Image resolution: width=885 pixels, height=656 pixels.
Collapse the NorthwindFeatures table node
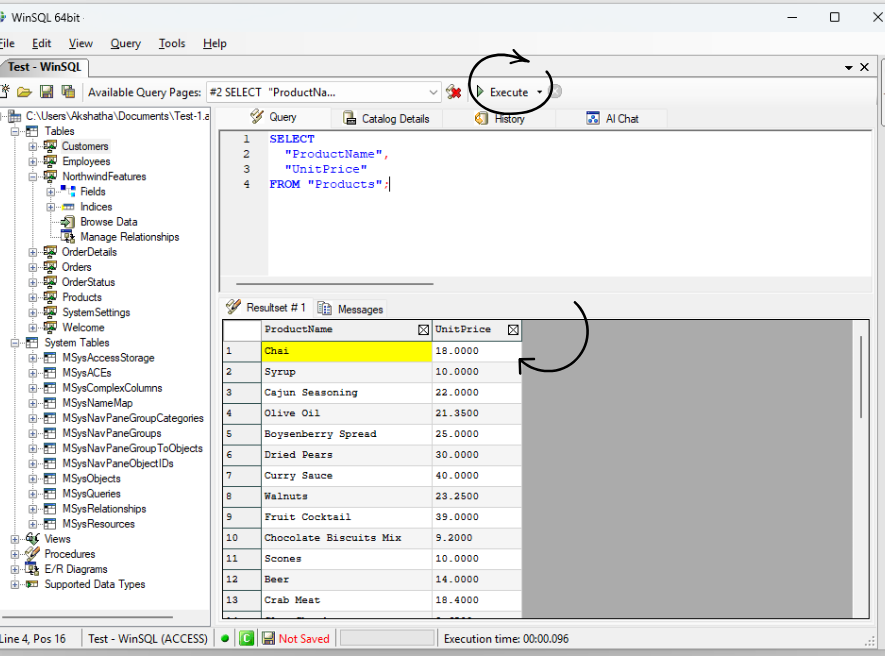tap(32, 177)
